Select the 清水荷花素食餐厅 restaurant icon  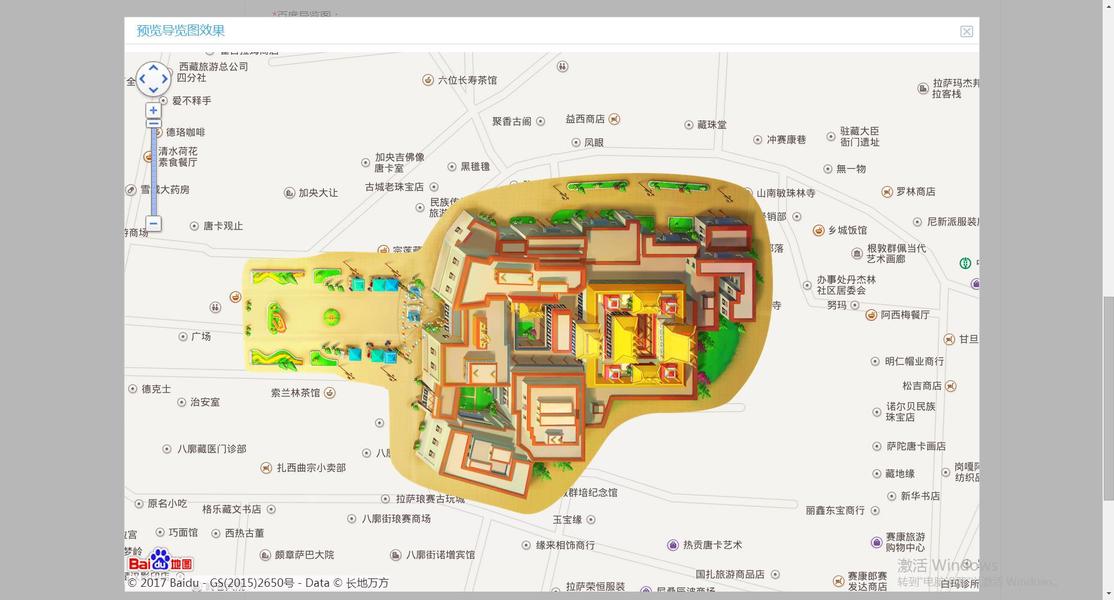click(148, 157)
